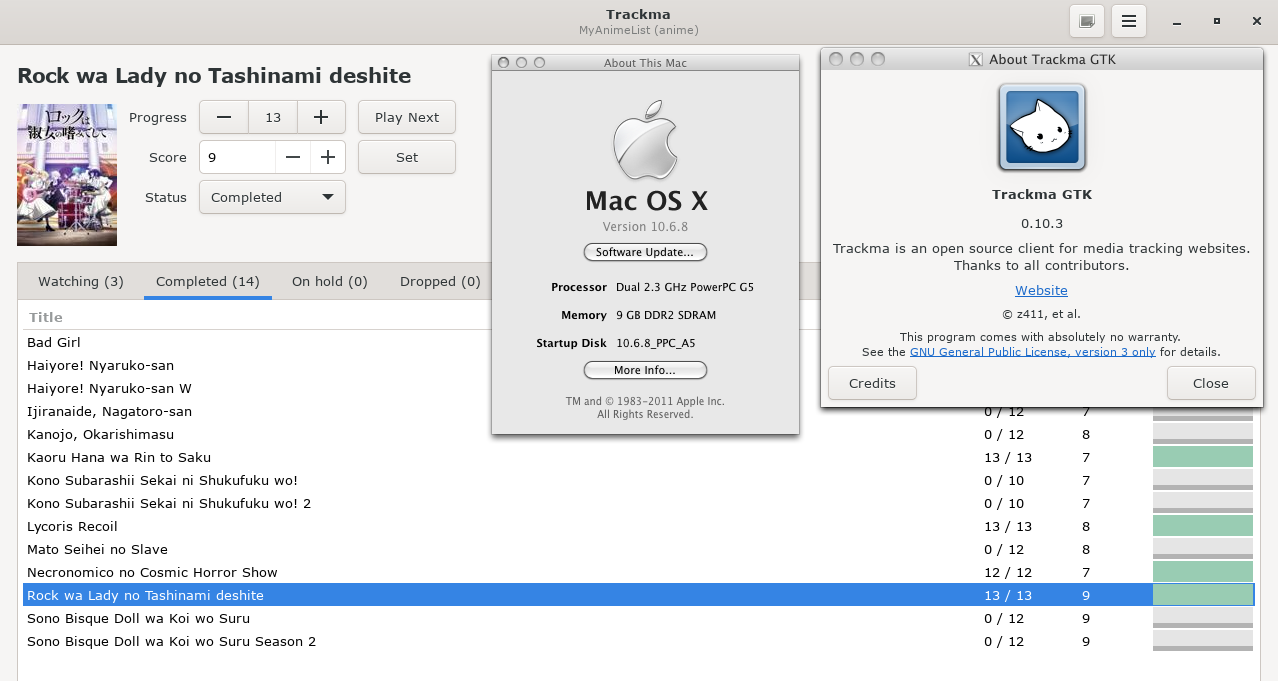Image resolution: width=1278 pixels, height=681 pixels.
Task: Click the progress value 13 field
Action: tap(273, 117)
